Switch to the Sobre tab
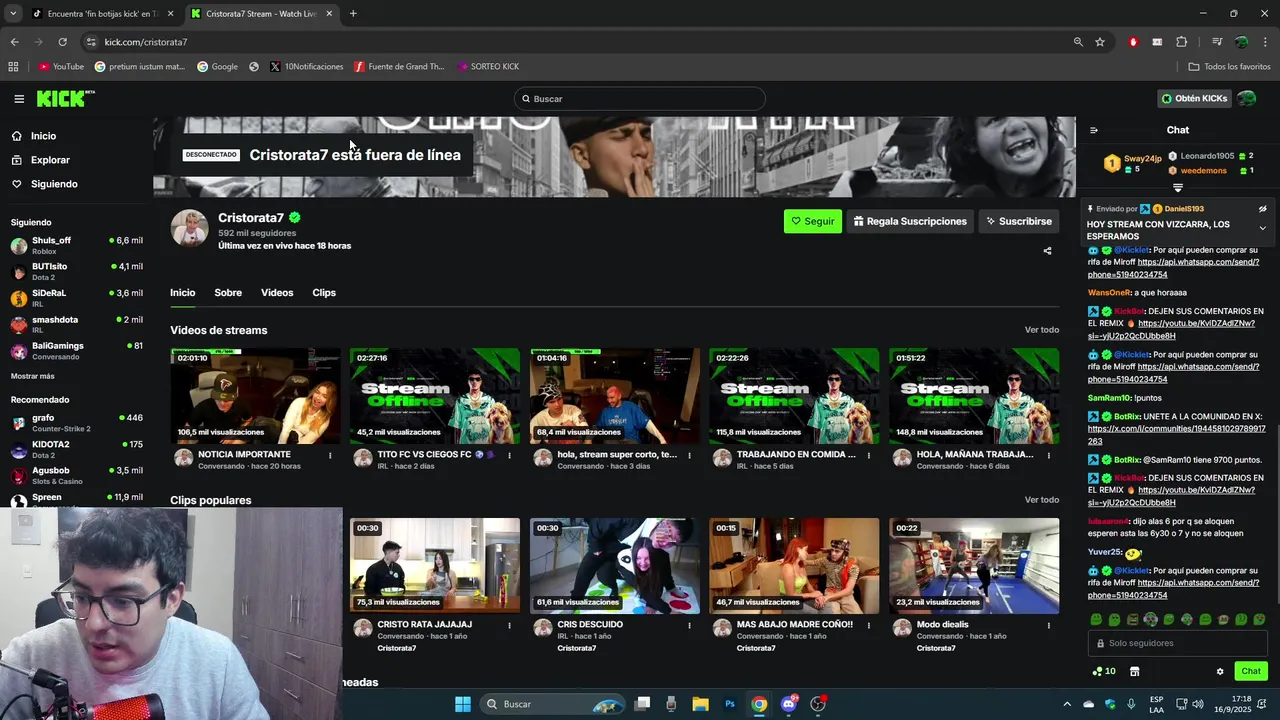 coord(228,293)
